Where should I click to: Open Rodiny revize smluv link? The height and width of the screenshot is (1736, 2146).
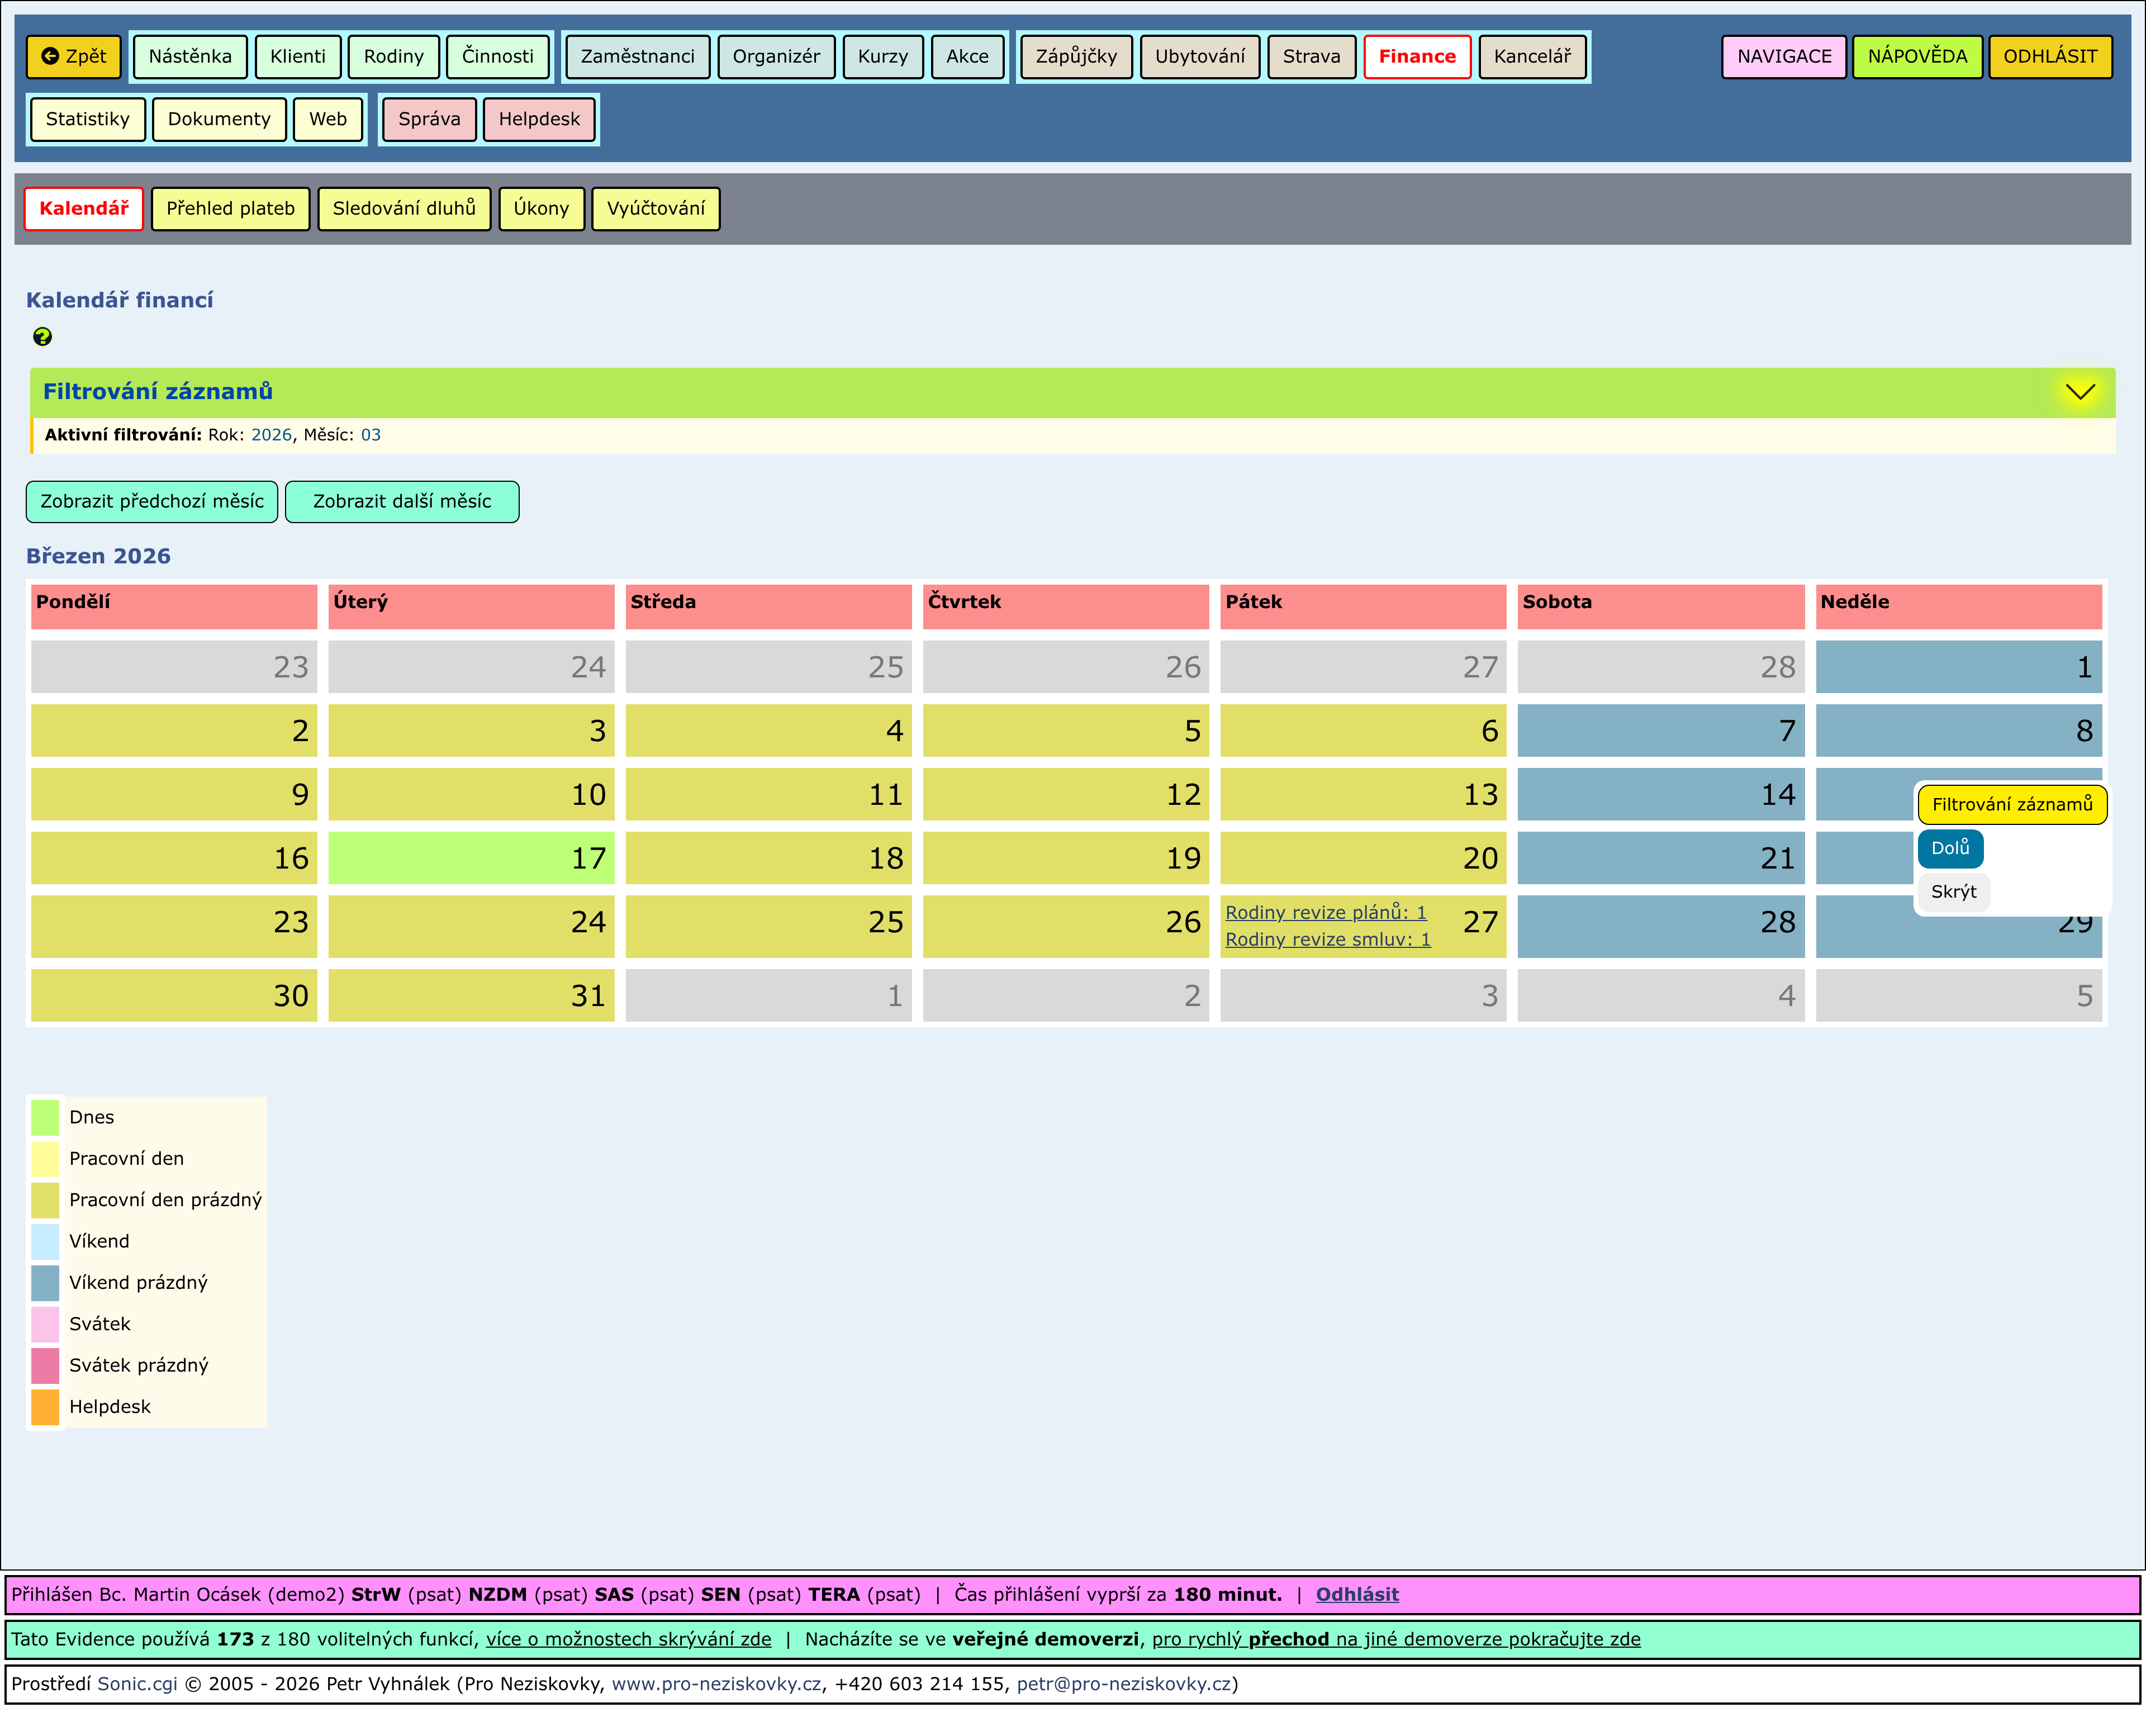click(x=1327, y=940)
